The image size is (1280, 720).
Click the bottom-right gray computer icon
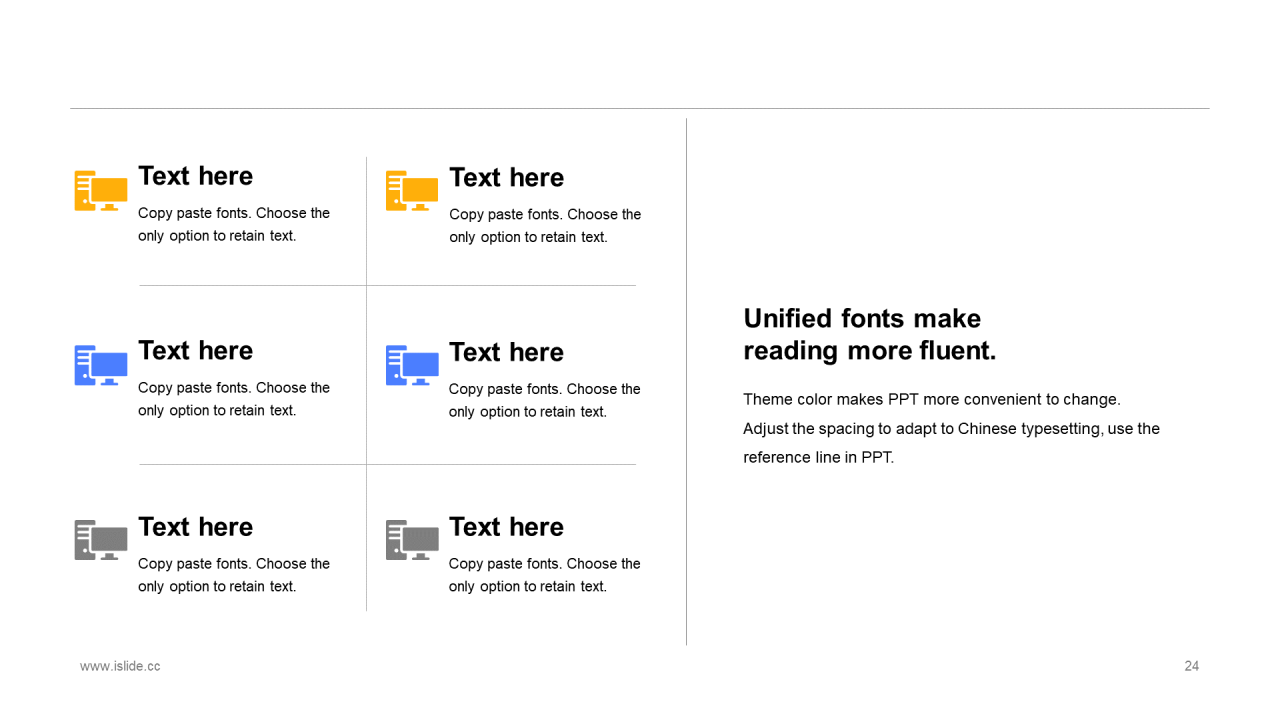point(412,540)
